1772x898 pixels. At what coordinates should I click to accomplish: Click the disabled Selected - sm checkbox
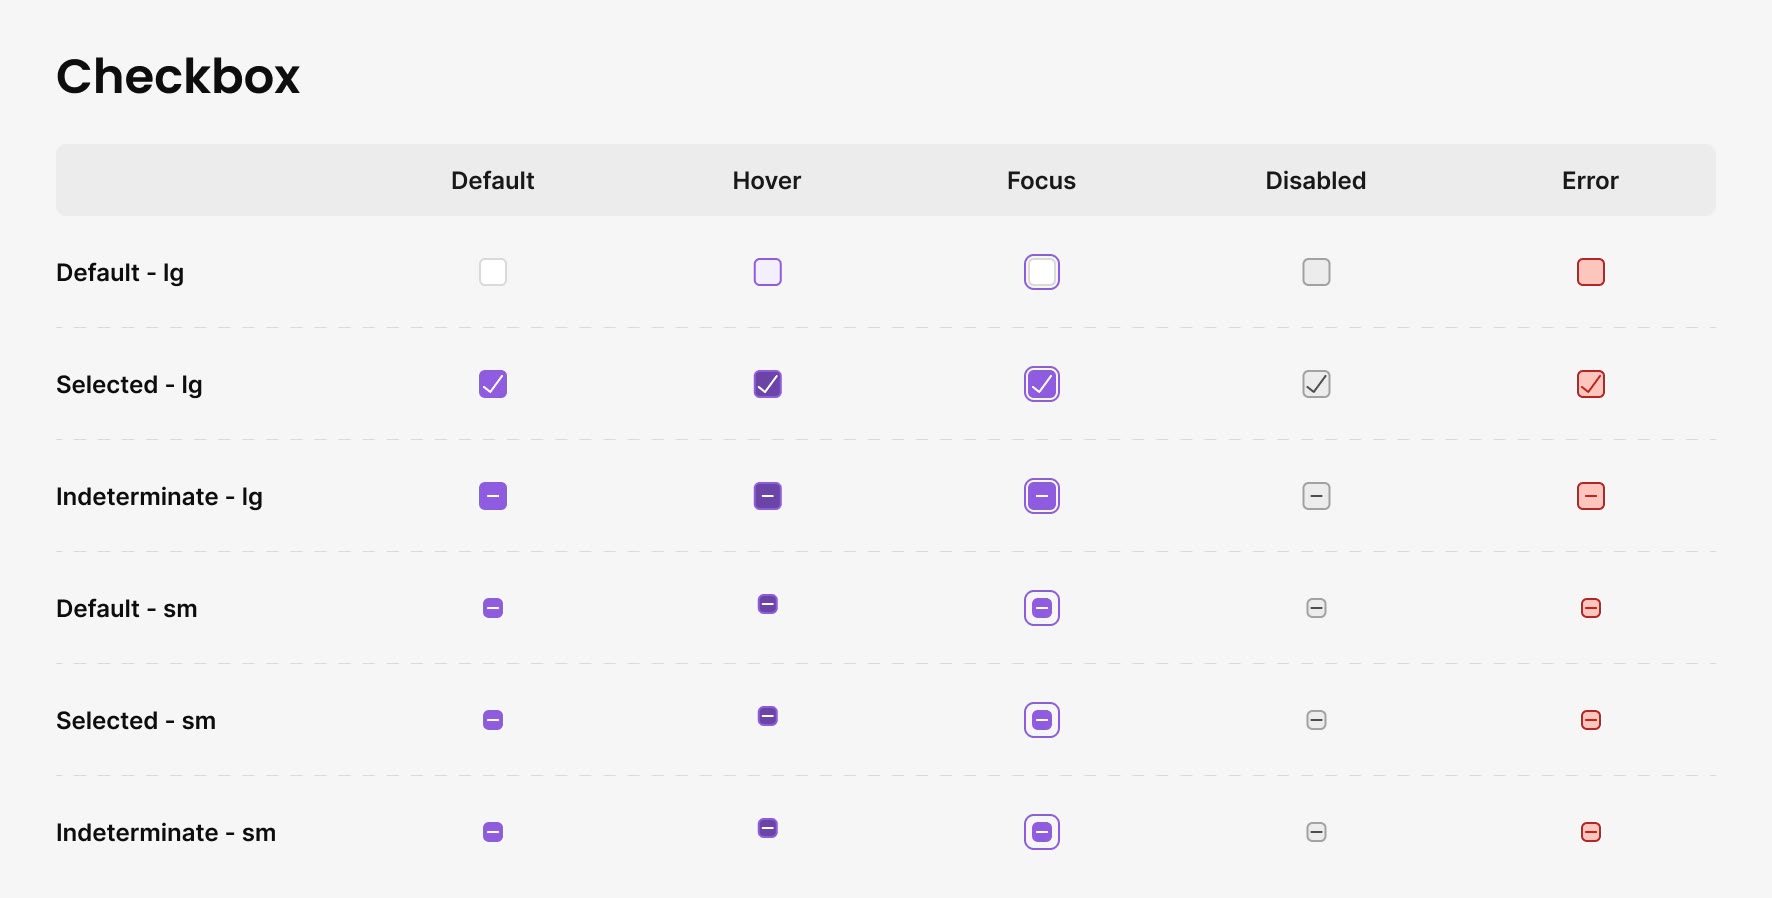1316,720
